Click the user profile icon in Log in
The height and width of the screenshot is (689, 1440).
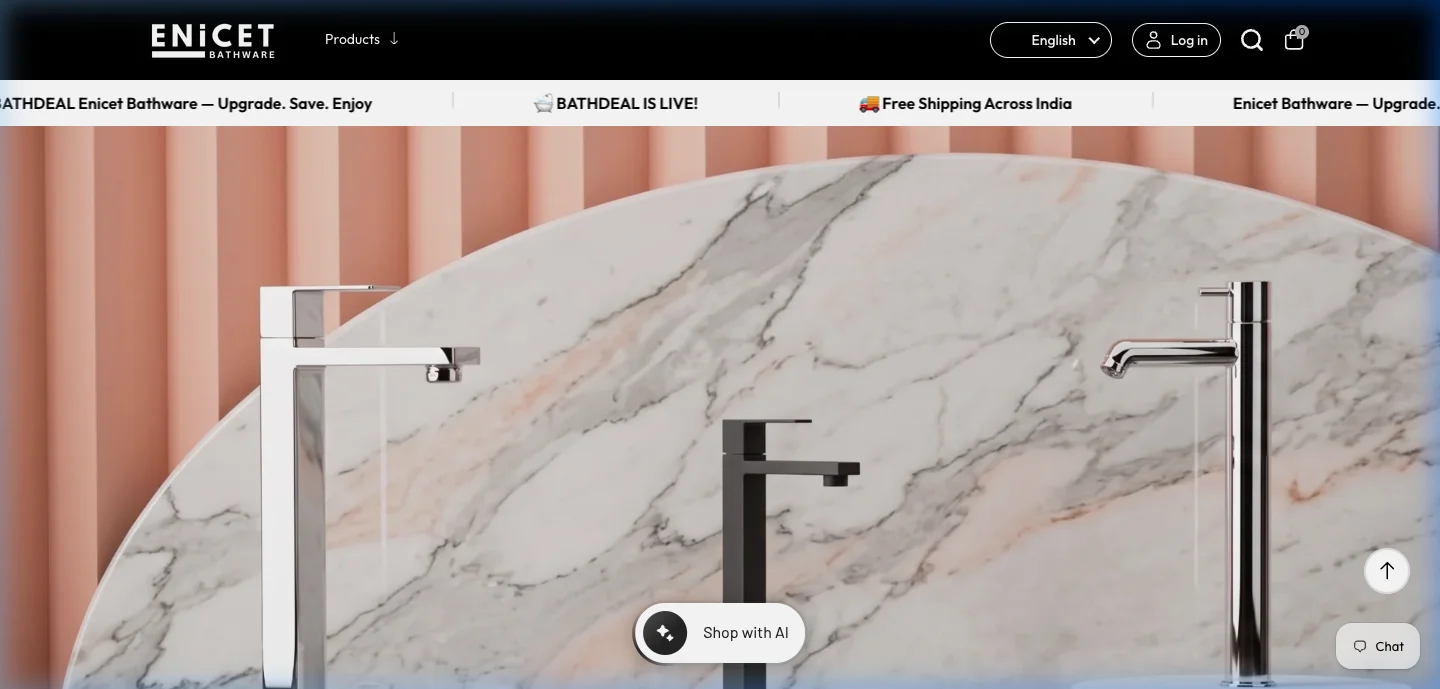point(1153,40)
